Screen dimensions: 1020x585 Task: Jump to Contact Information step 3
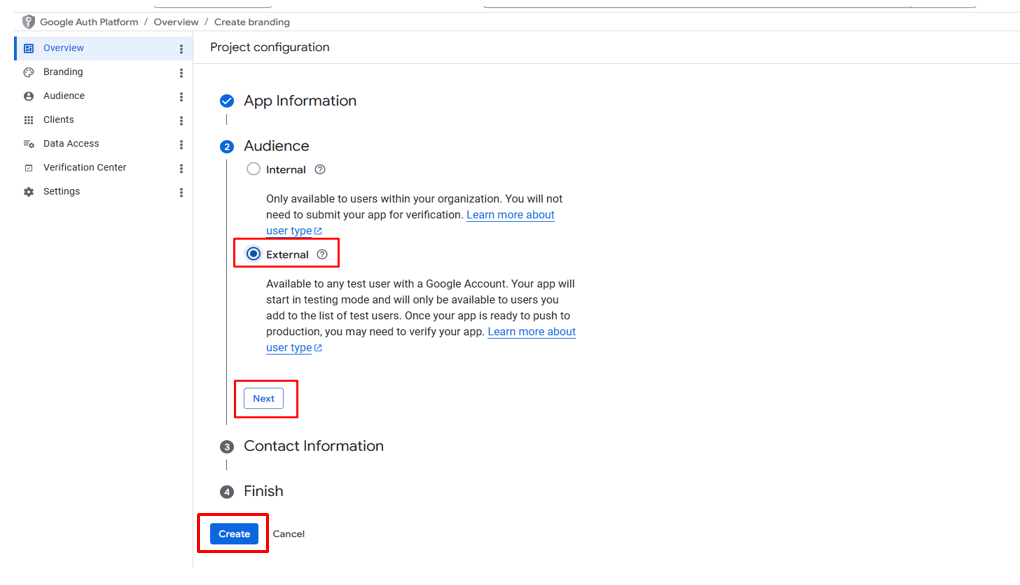click(313, 446)
